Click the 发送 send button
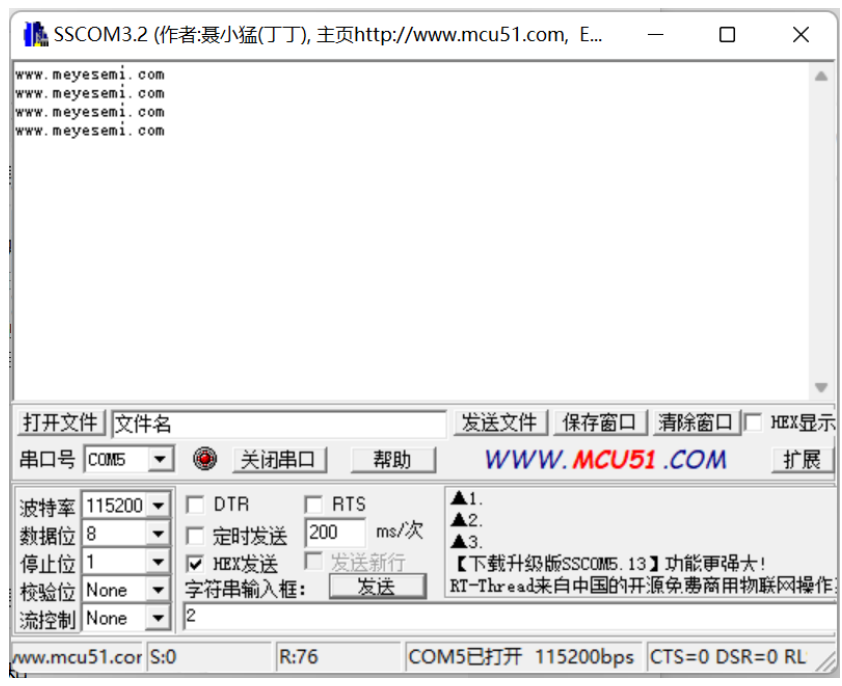Image resolution: width=842 pixels, height=686 pixels. tap(377, 586)
